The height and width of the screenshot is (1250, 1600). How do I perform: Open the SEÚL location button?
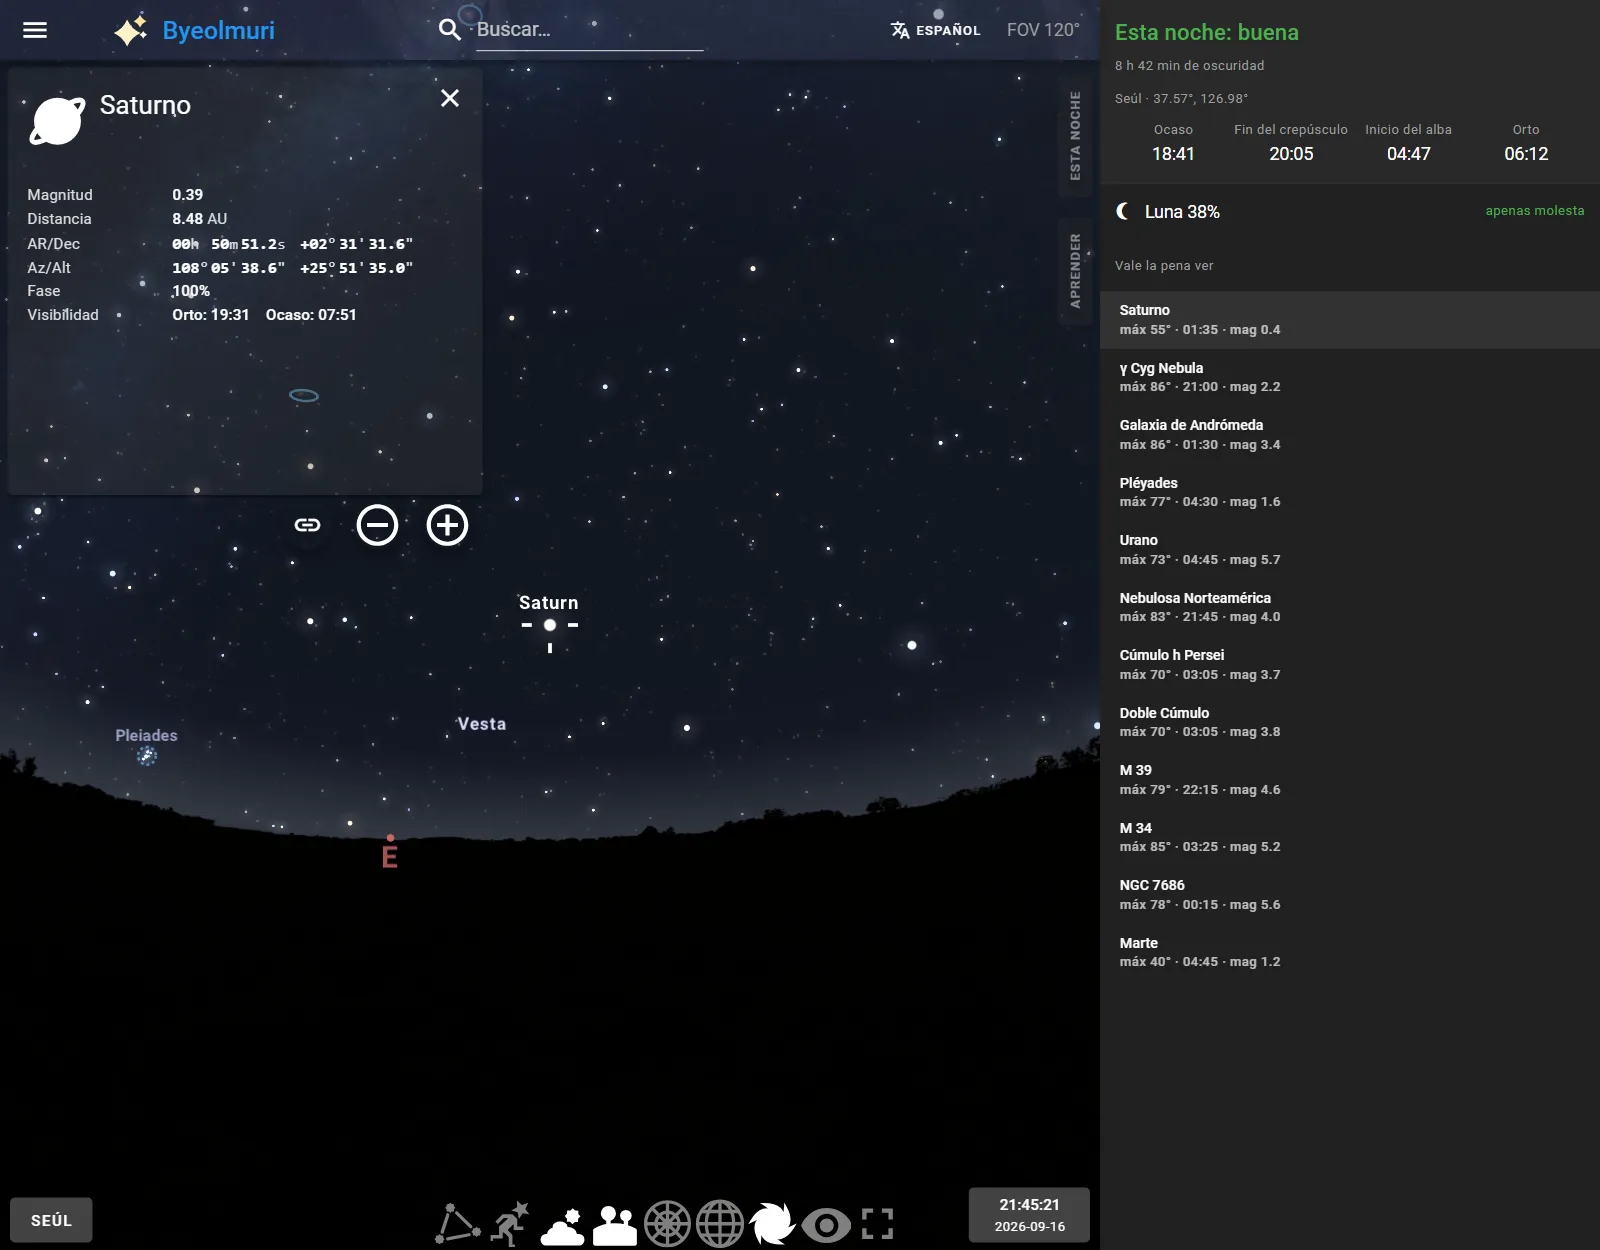tap(51, 1220)
